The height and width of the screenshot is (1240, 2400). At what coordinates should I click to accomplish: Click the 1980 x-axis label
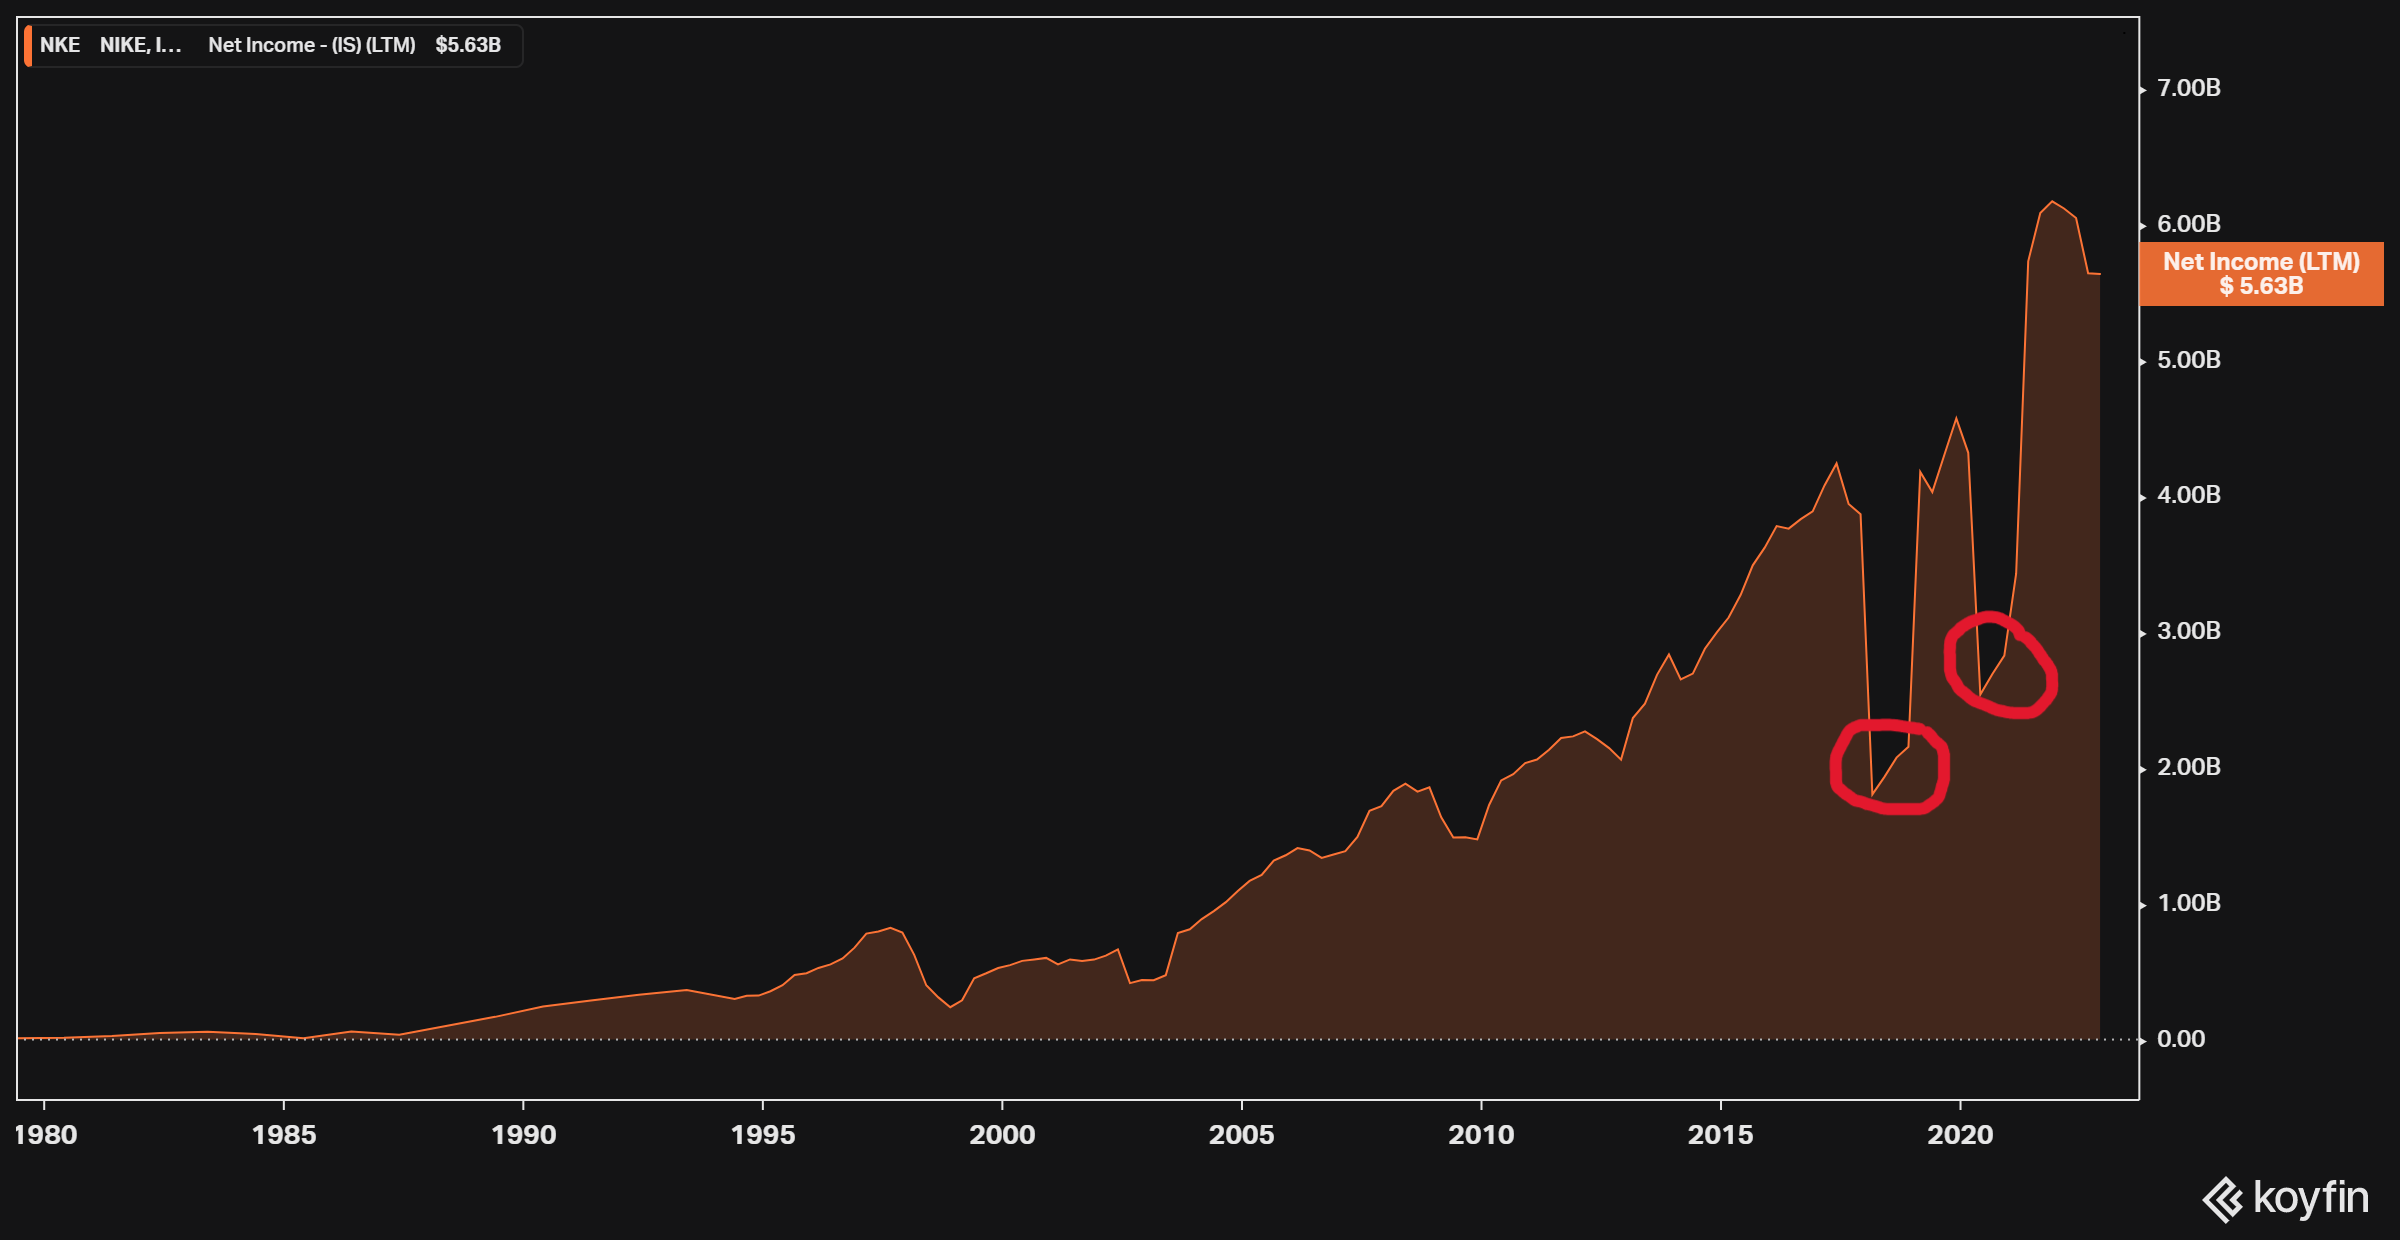pyautogui.click(x=45, y=1135)
